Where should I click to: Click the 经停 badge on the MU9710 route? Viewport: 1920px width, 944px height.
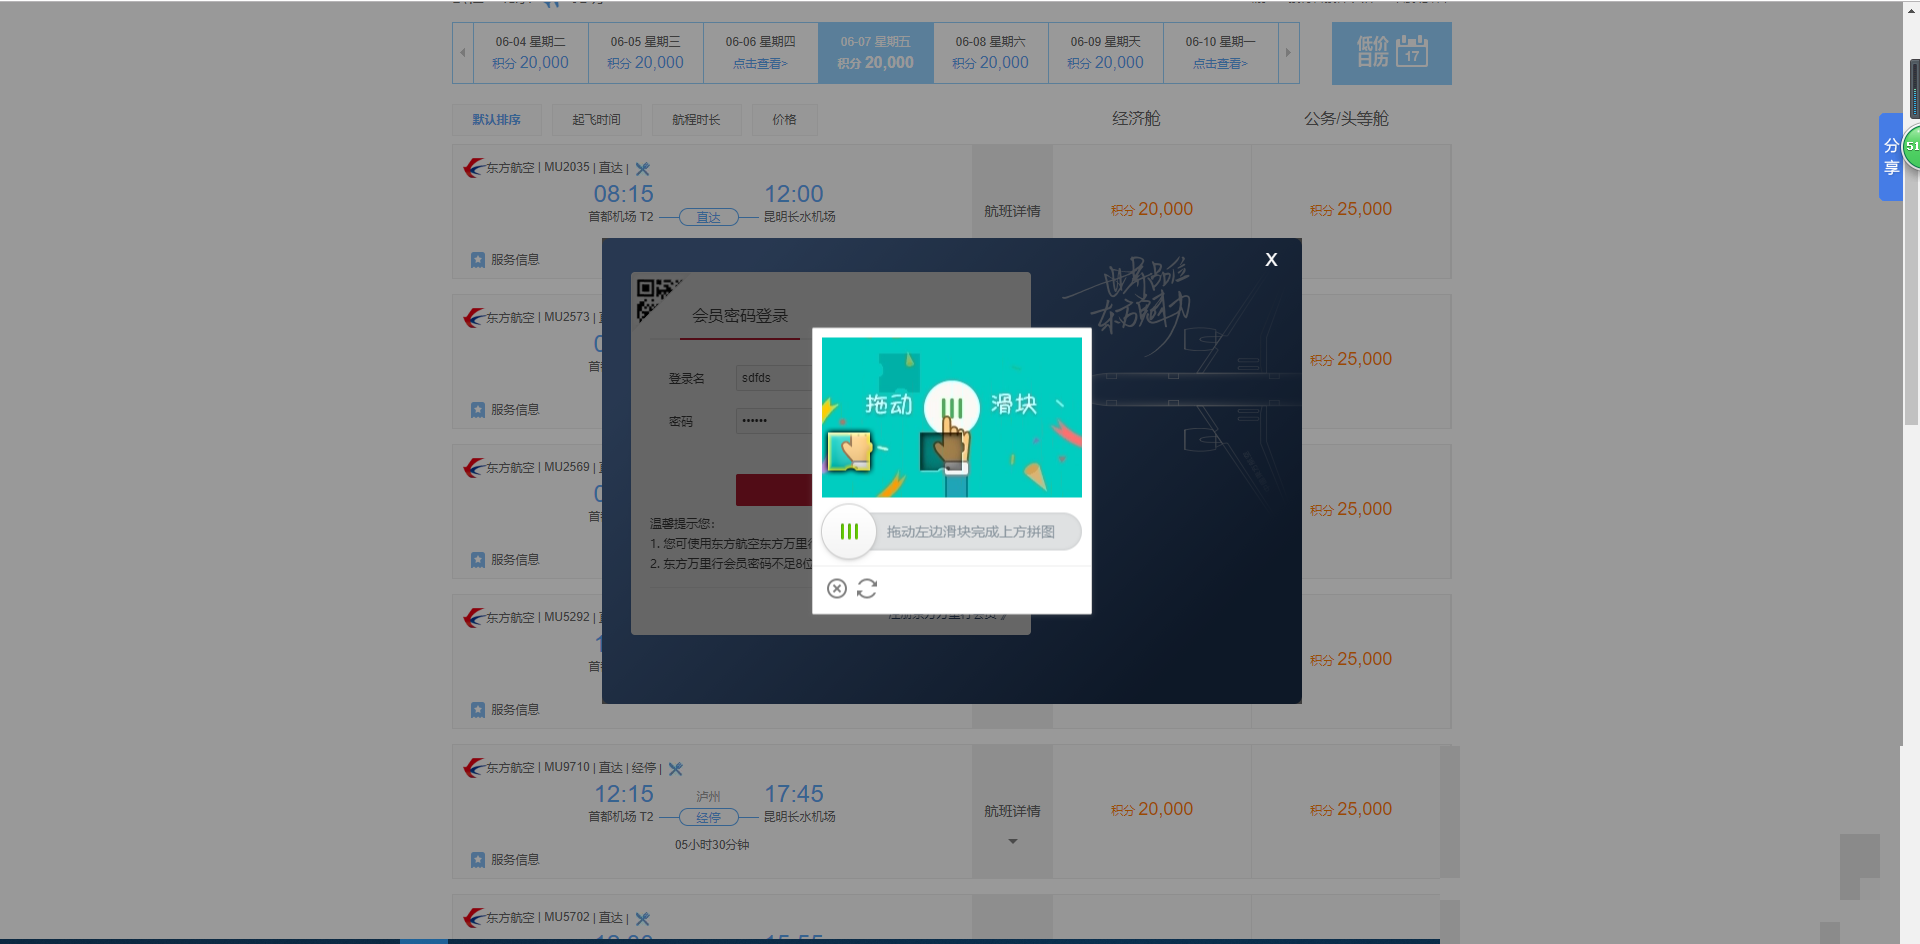709,817
